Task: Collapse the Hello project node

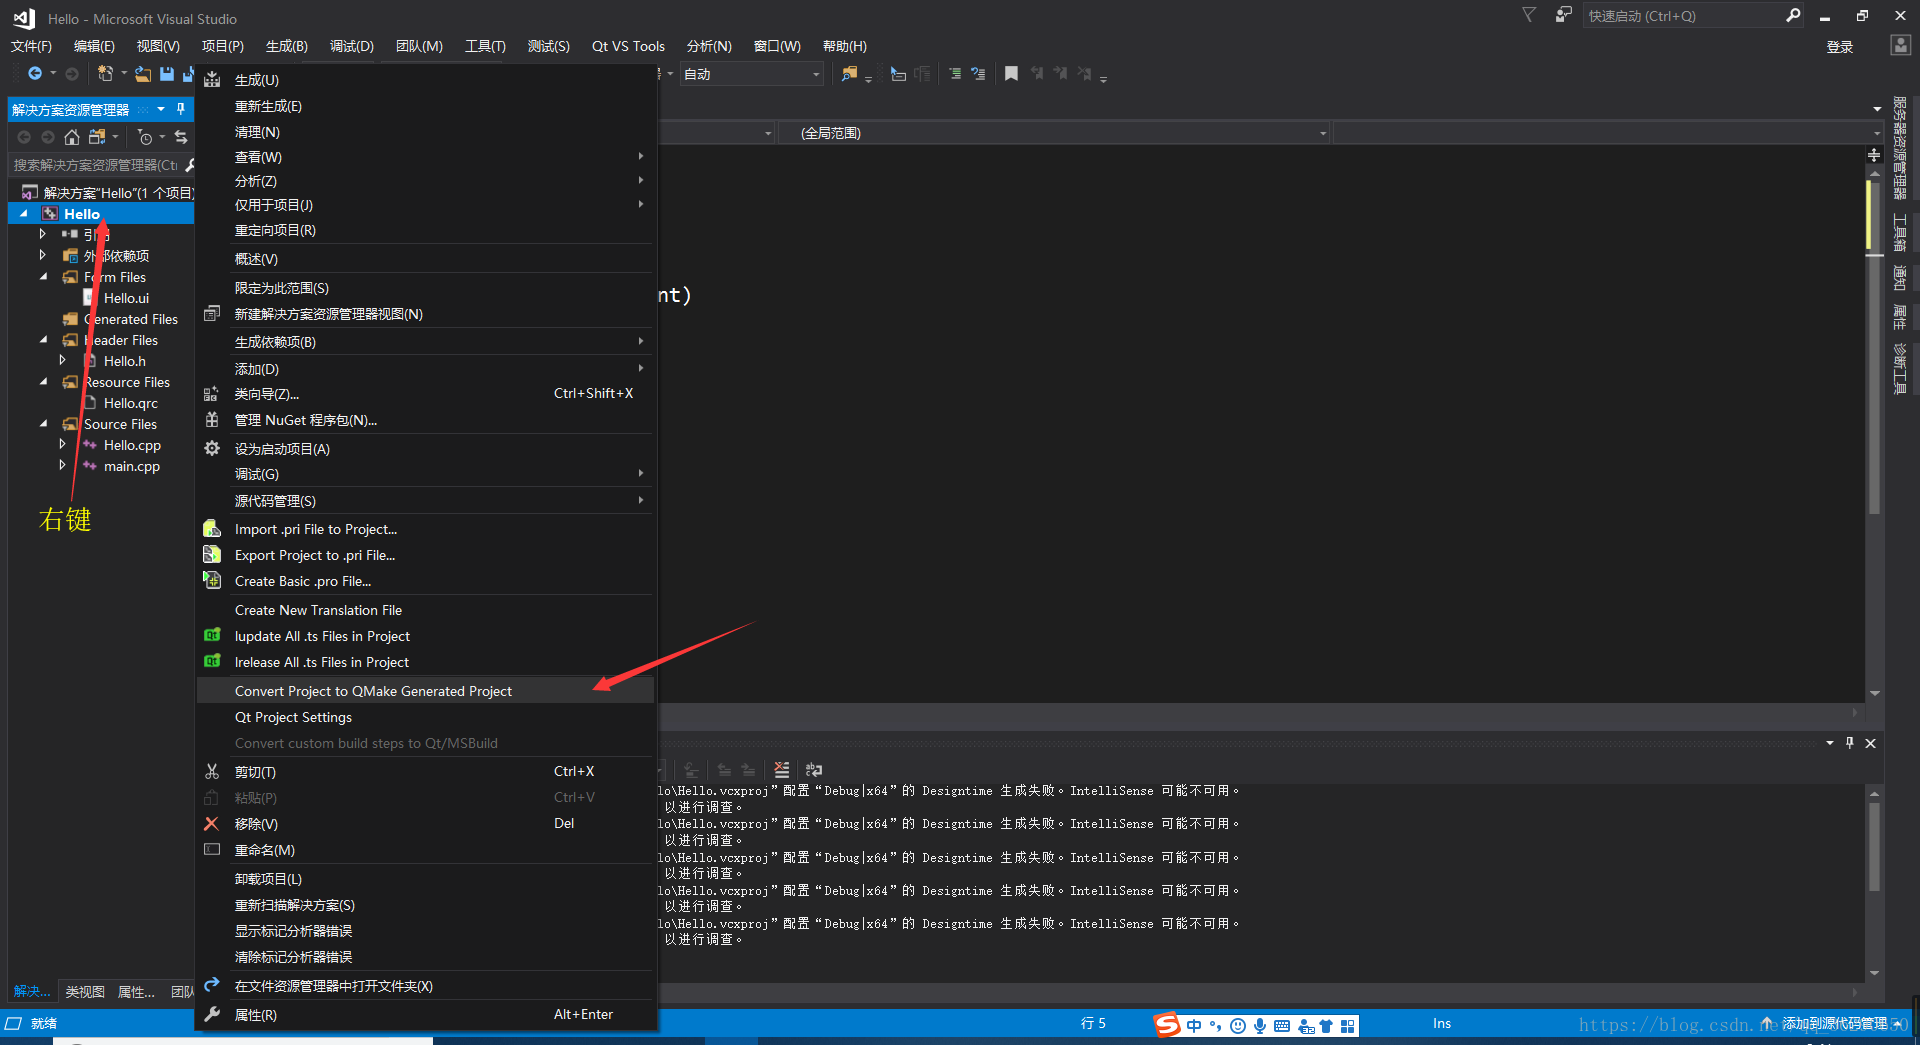Action: point(24,214)
